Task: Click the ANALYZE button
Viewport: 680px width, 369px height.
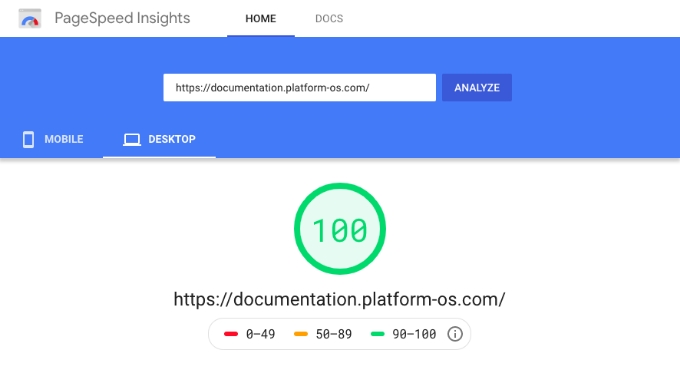Action: 477,88
